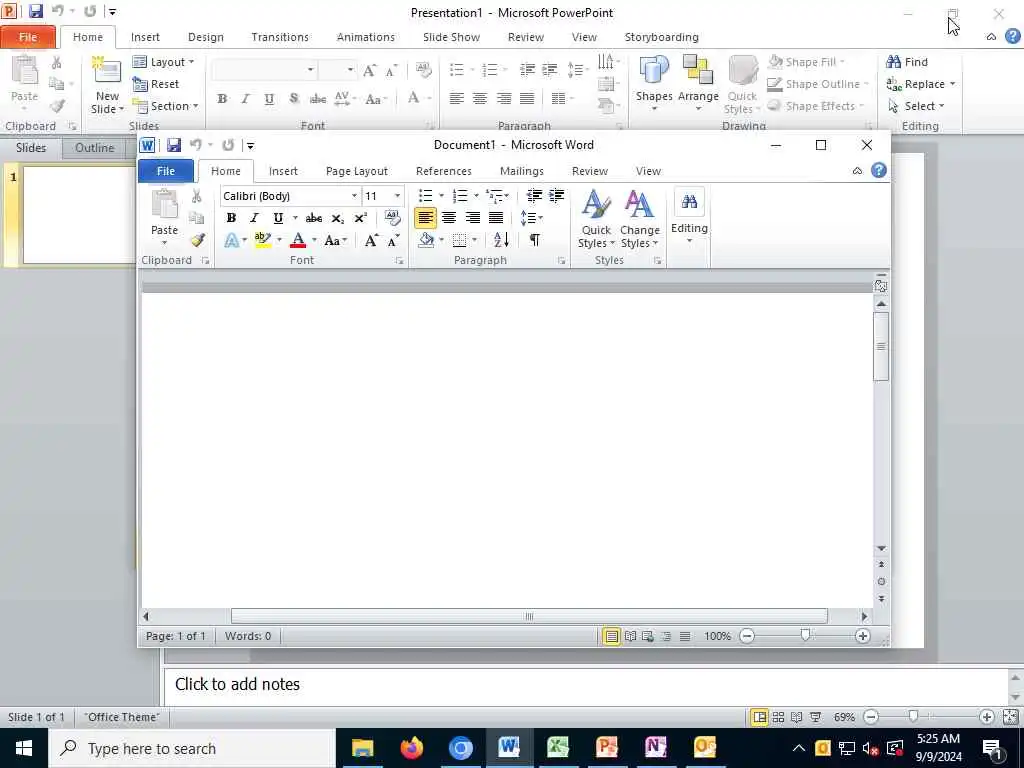Toggle Underline in Word ribbon

[x=278, y=218]
